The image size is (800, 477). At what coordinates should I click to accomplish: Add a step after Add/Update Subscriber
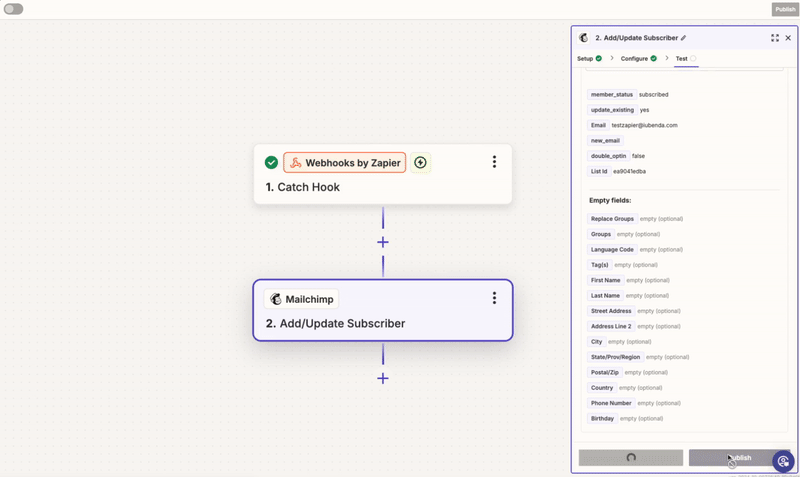tap(383, 378)
